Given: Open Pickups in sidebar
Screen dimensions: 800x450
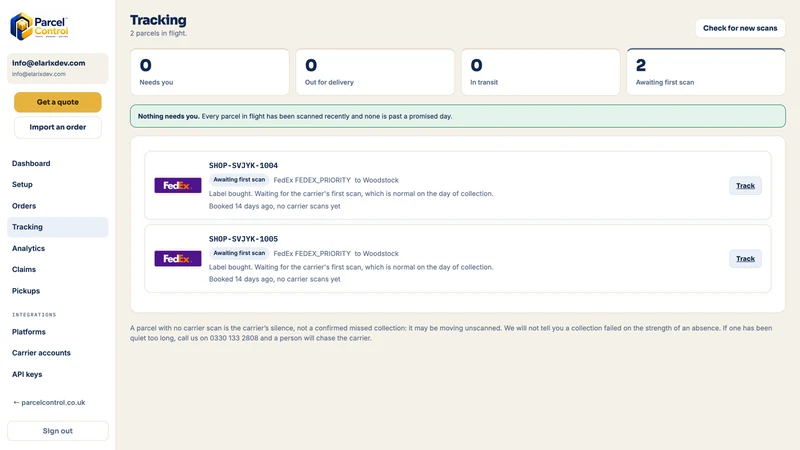Looking at the screenshot, I should pyautogui.click(x=58, y=291).
